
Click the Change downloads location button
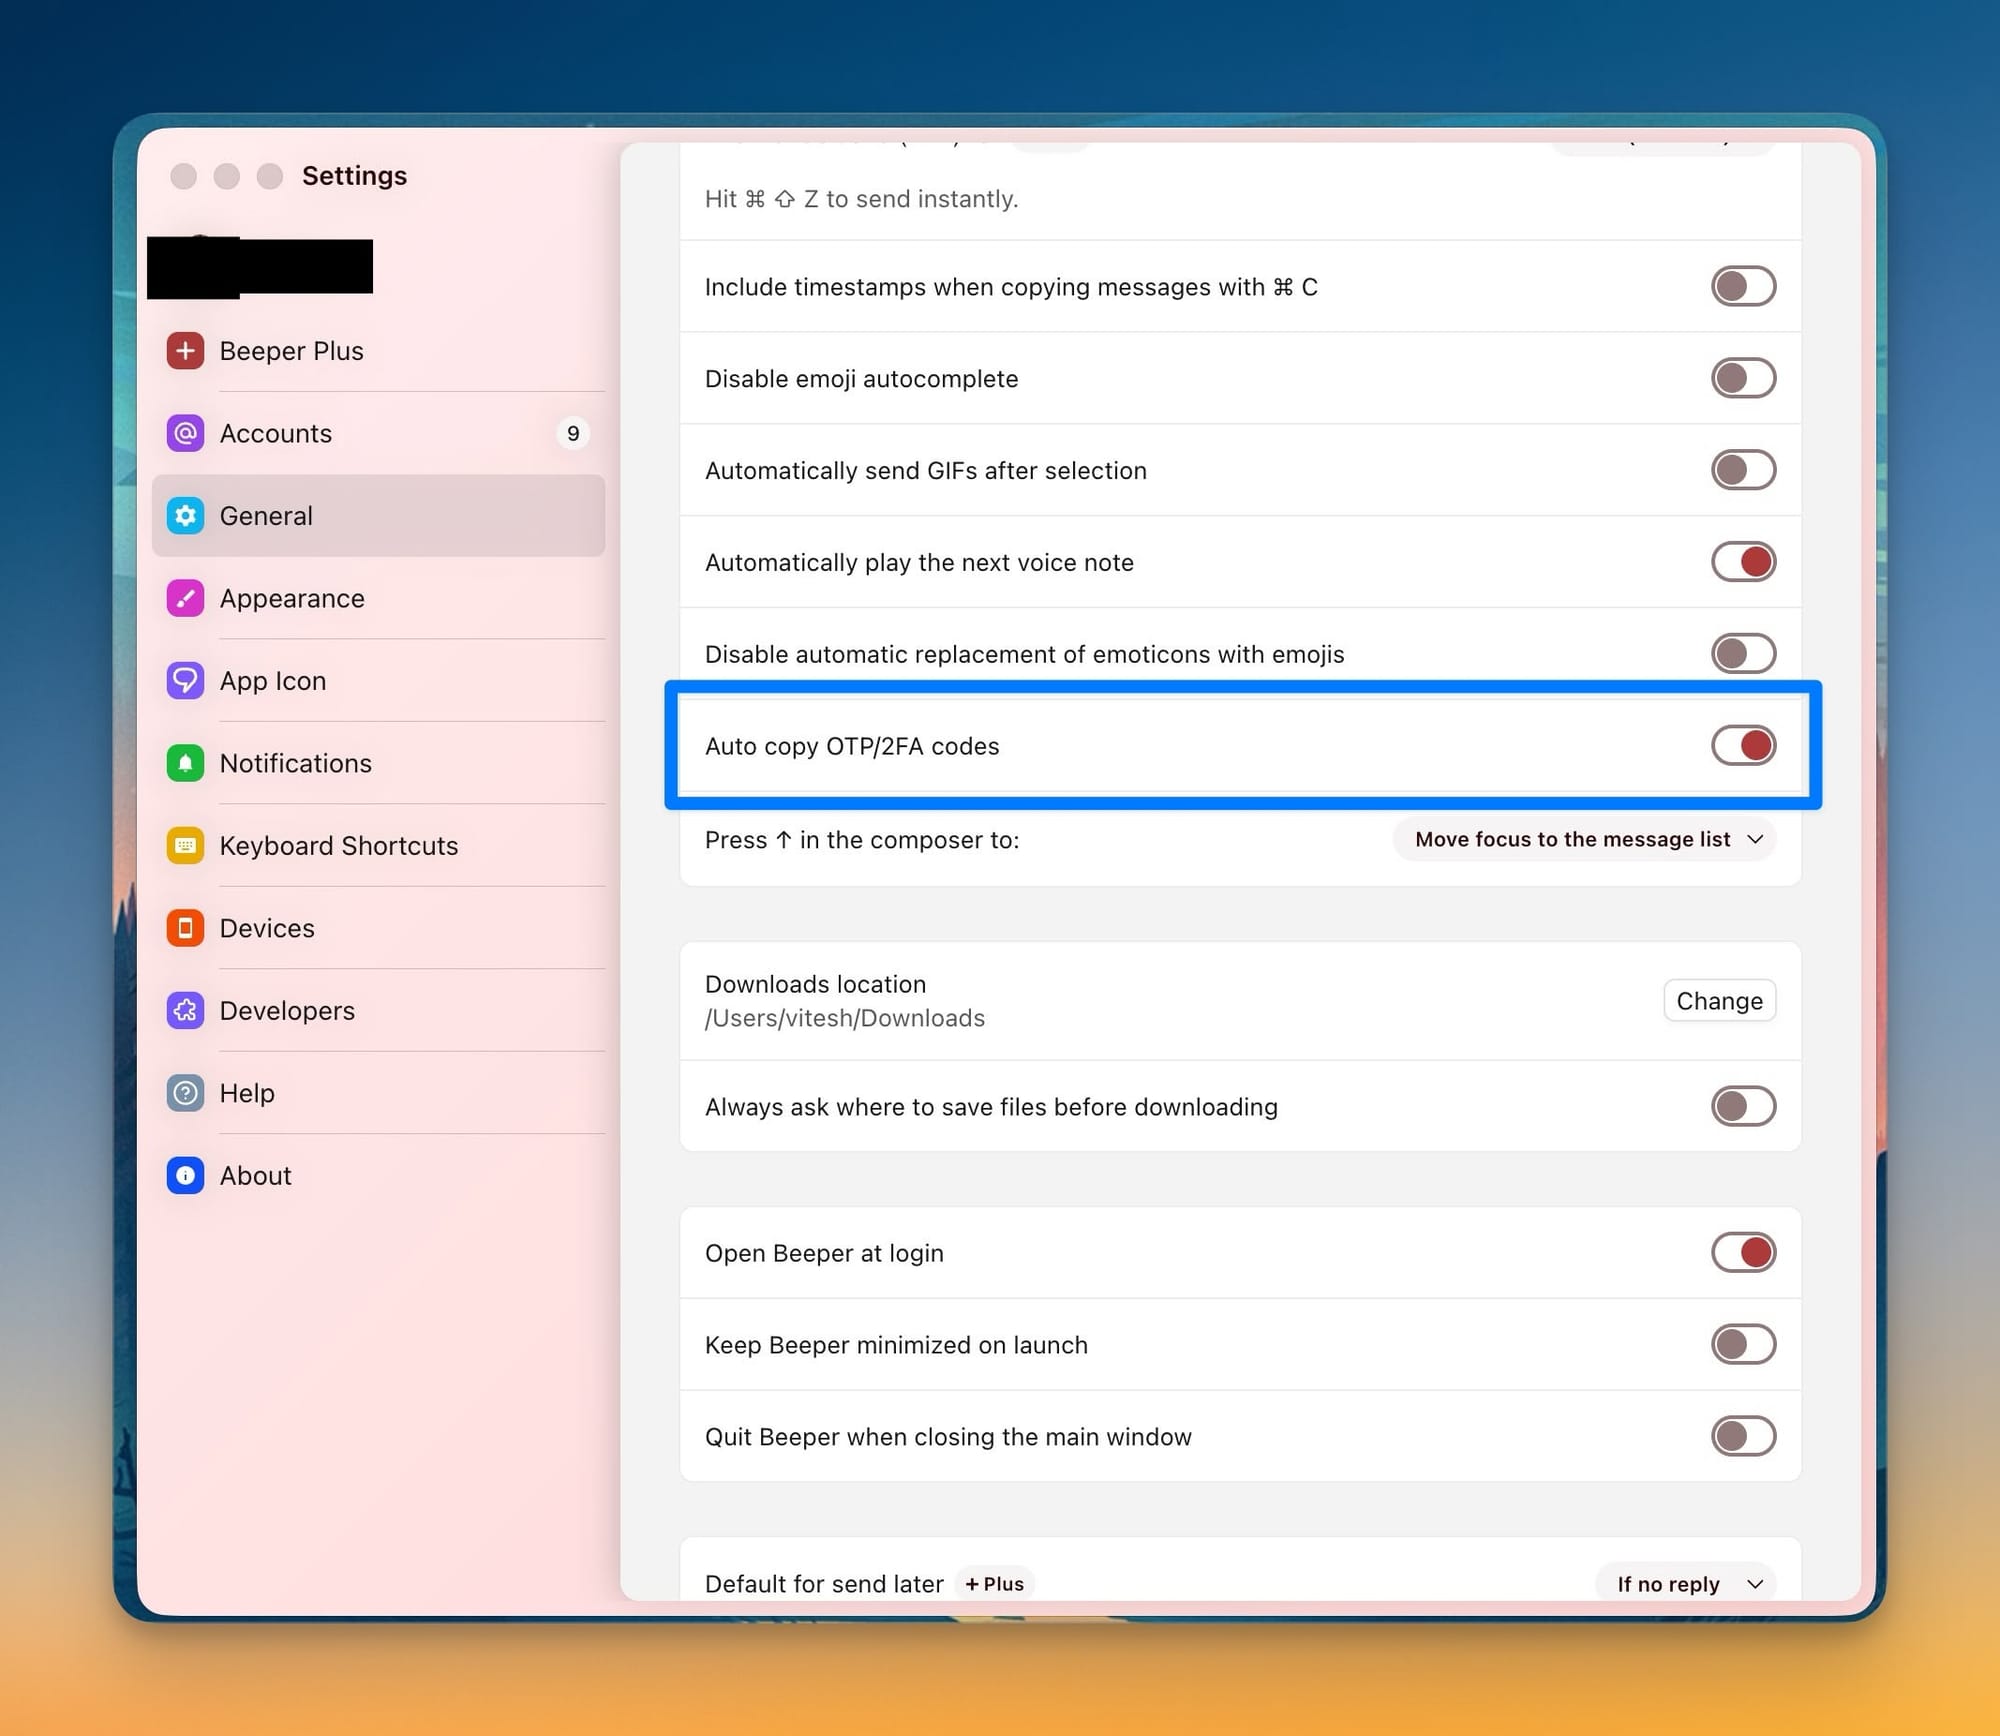[1718, 1001]
